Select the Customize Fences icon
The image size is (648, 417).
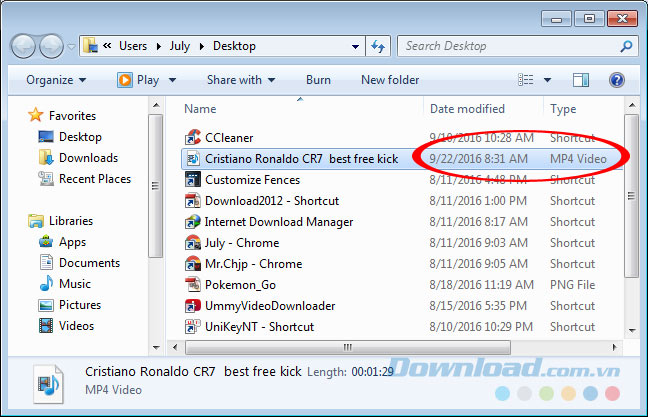coord(193,179)
